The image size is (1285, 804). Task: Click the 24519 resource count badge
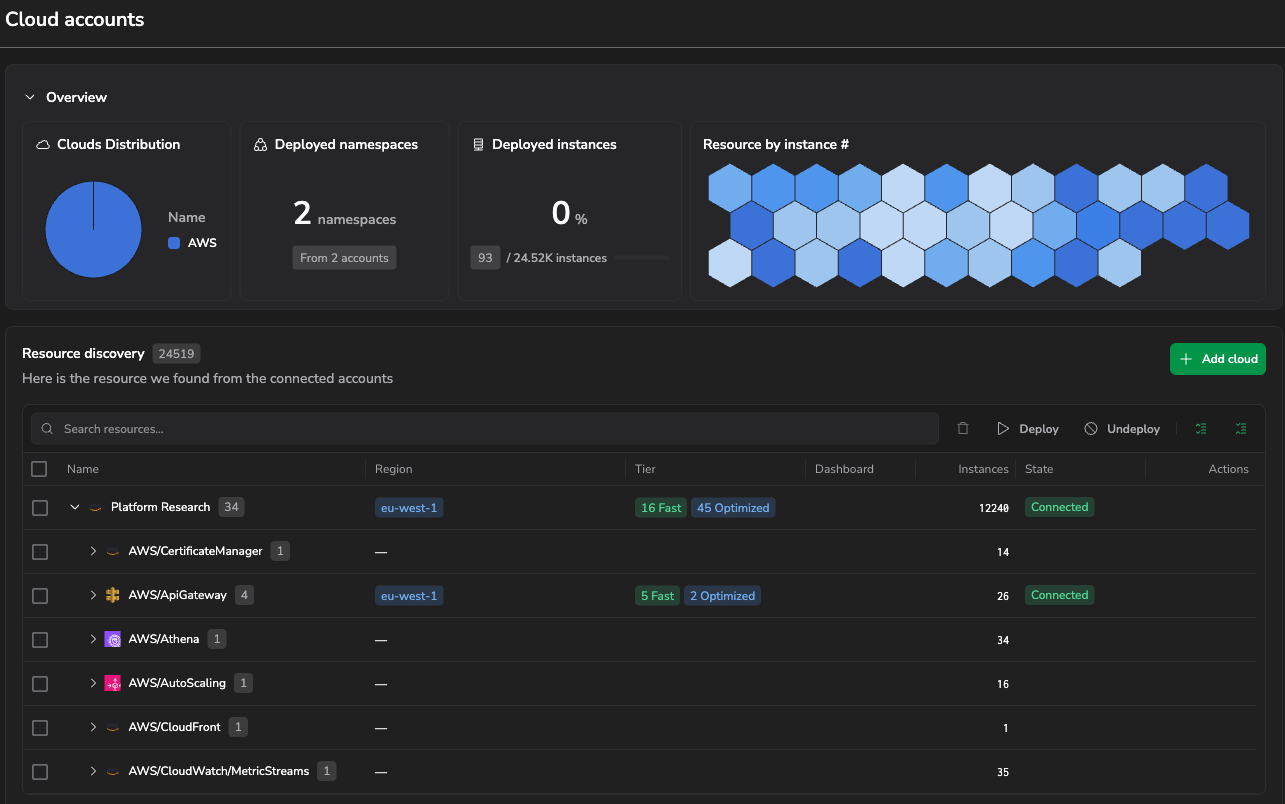point(177,353)
